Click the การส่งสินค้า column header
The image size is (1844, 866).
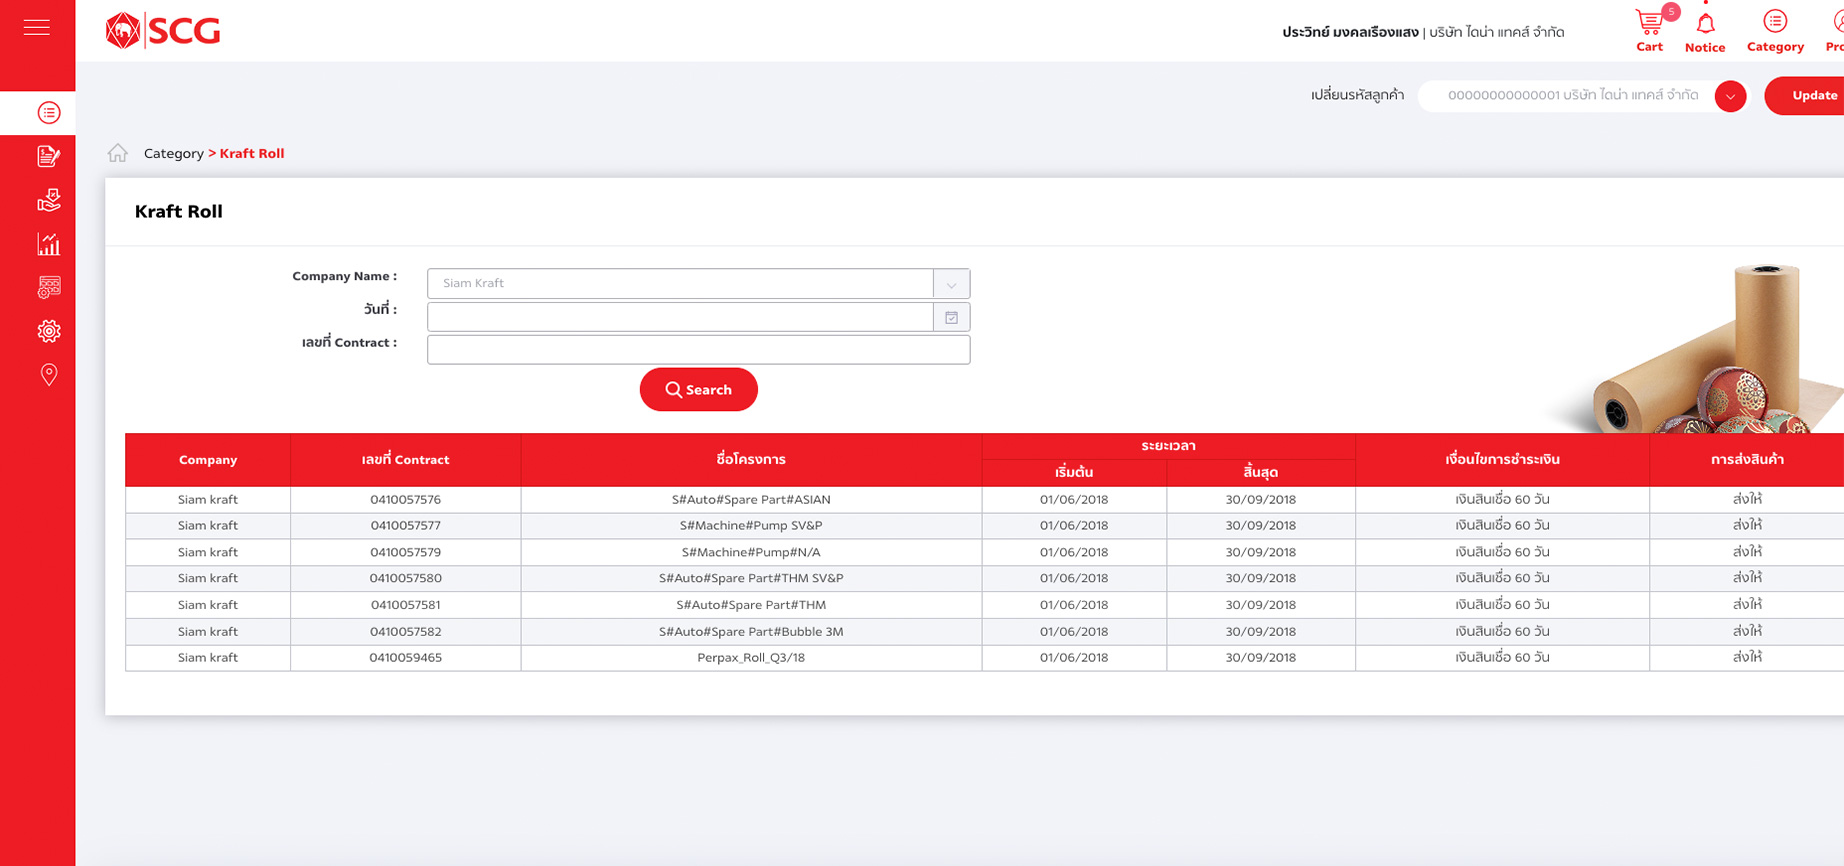point(1747,460)
